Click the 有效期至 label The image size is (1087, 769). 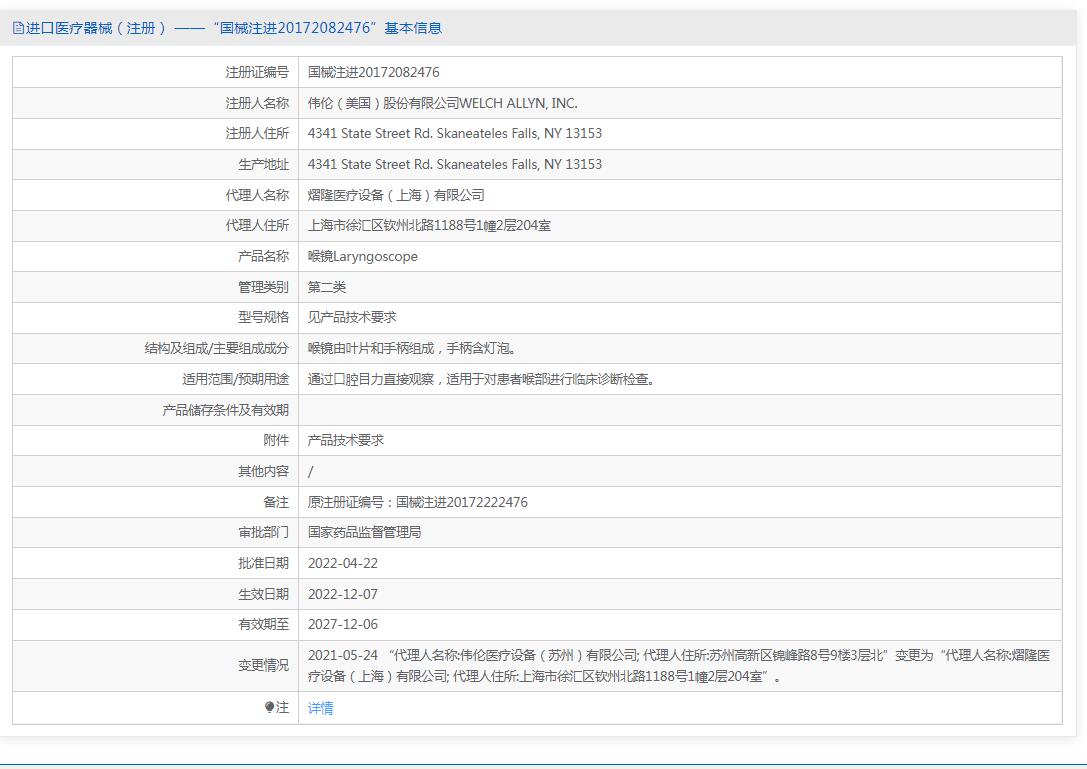pyautogui.click(x=263, y=624)
